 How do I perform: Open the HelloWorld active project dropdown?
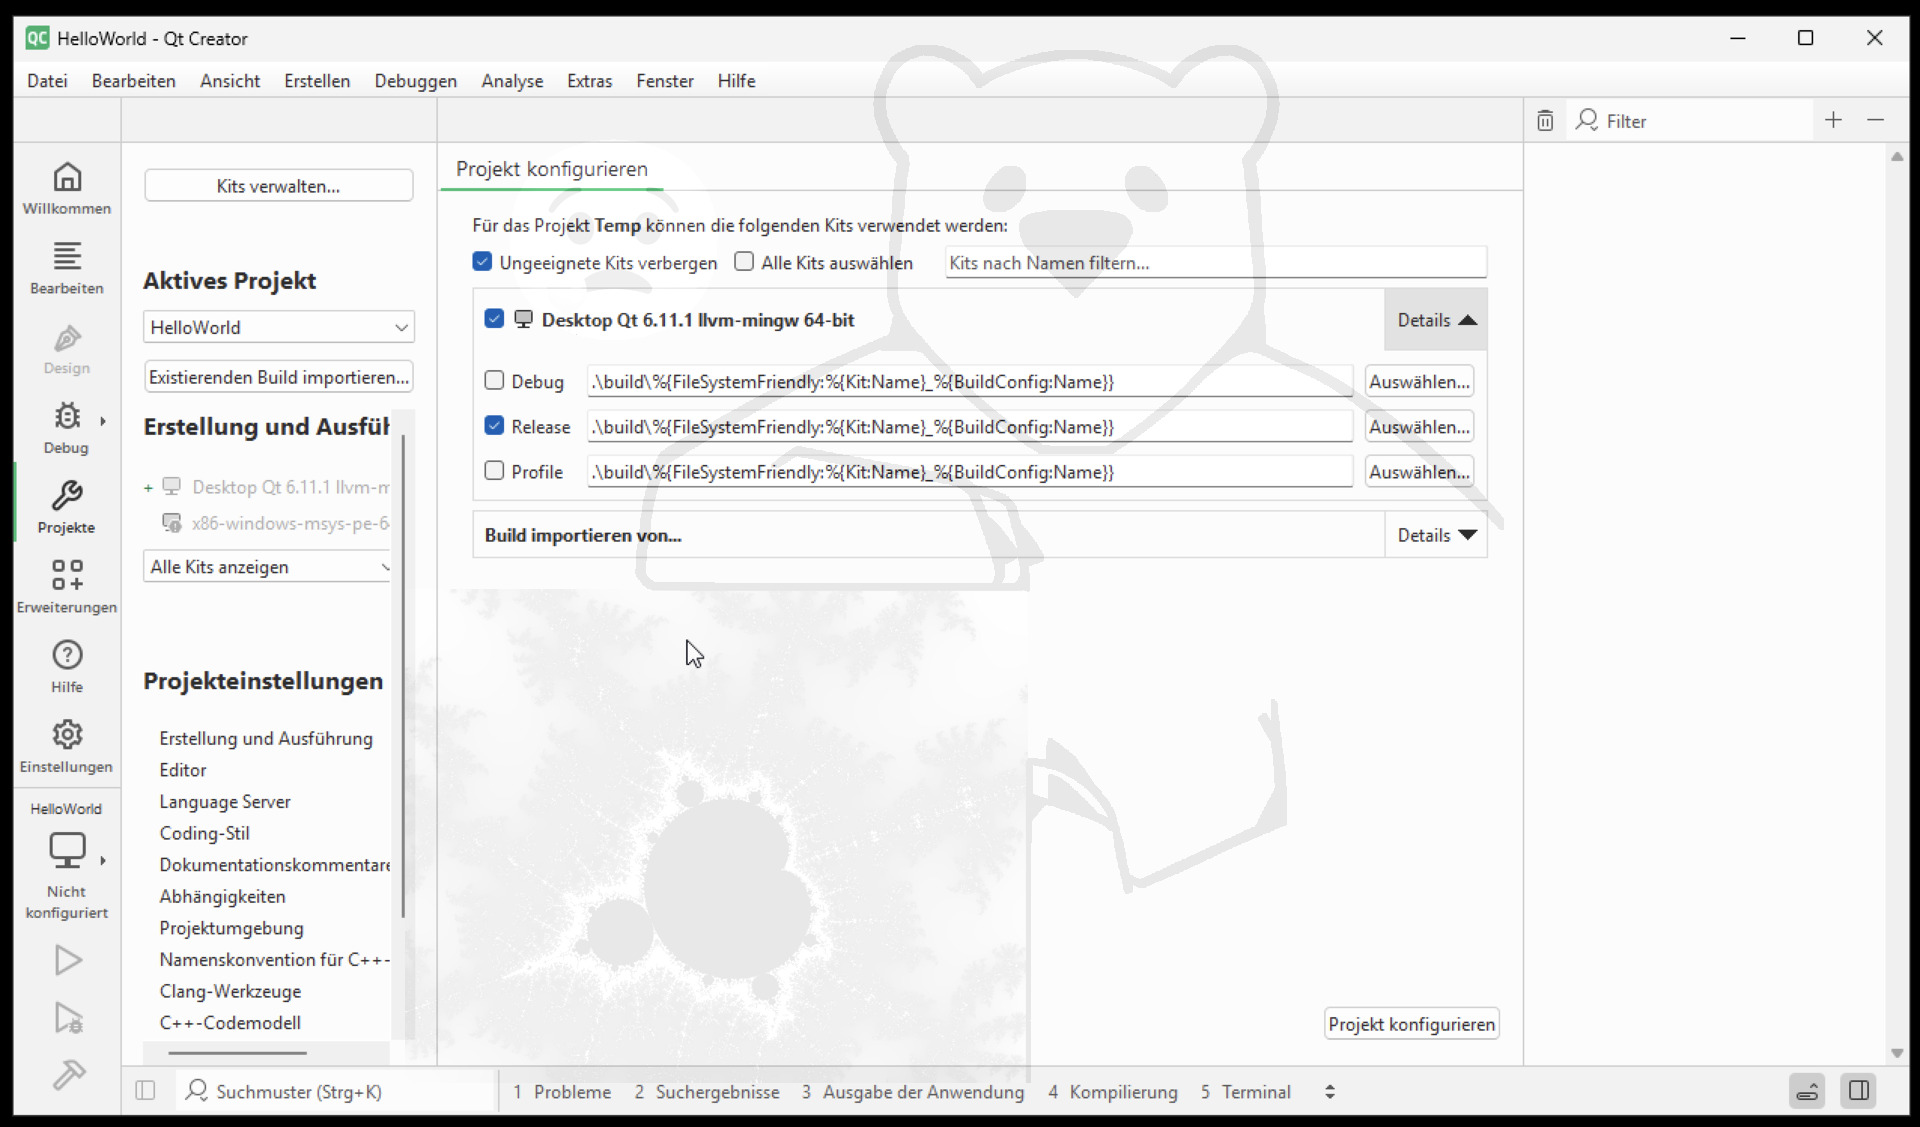point(279,327)
